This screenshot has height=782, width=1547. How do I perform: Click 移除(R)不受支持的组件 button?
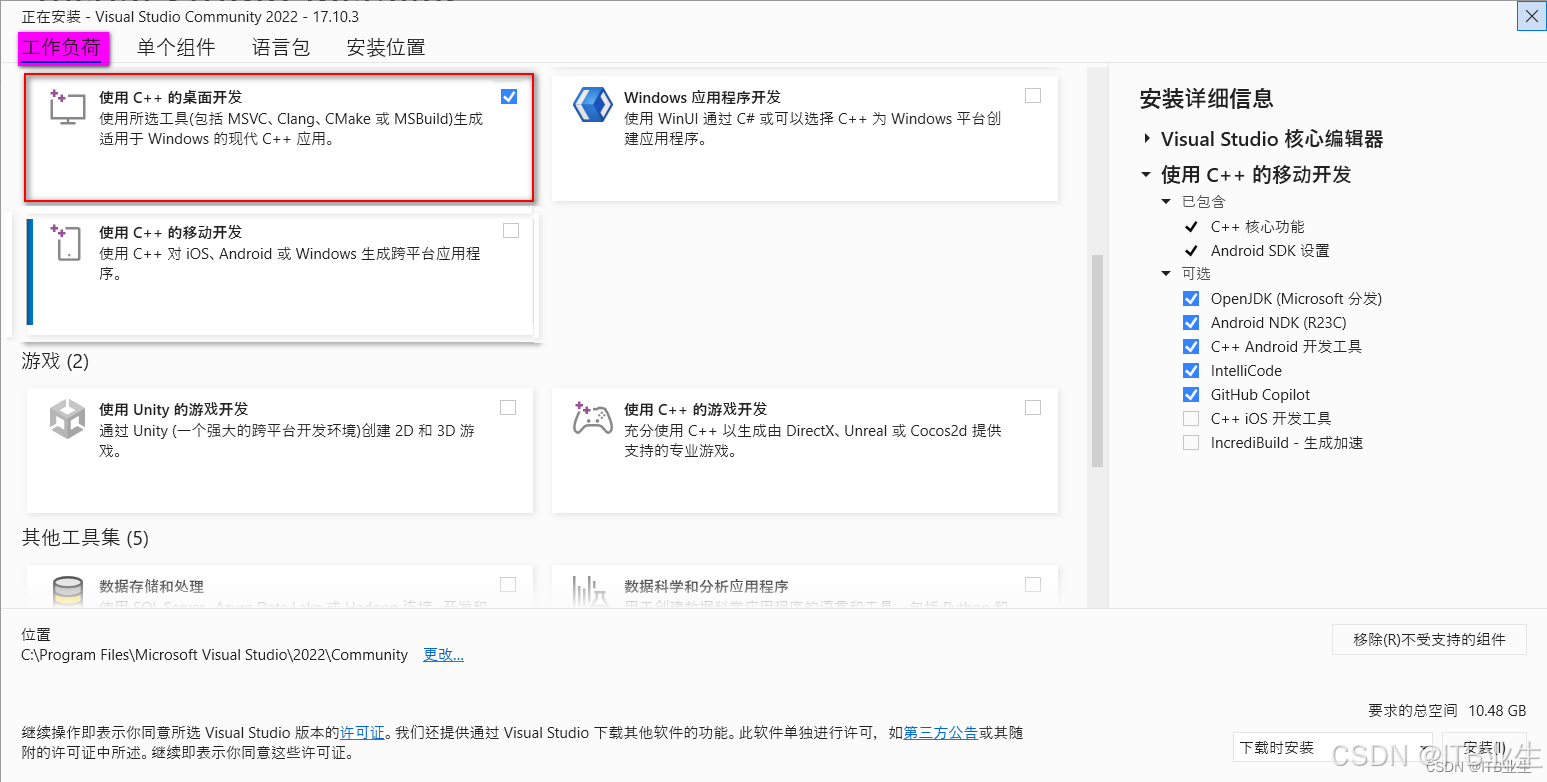click(x=1430, y=640)
